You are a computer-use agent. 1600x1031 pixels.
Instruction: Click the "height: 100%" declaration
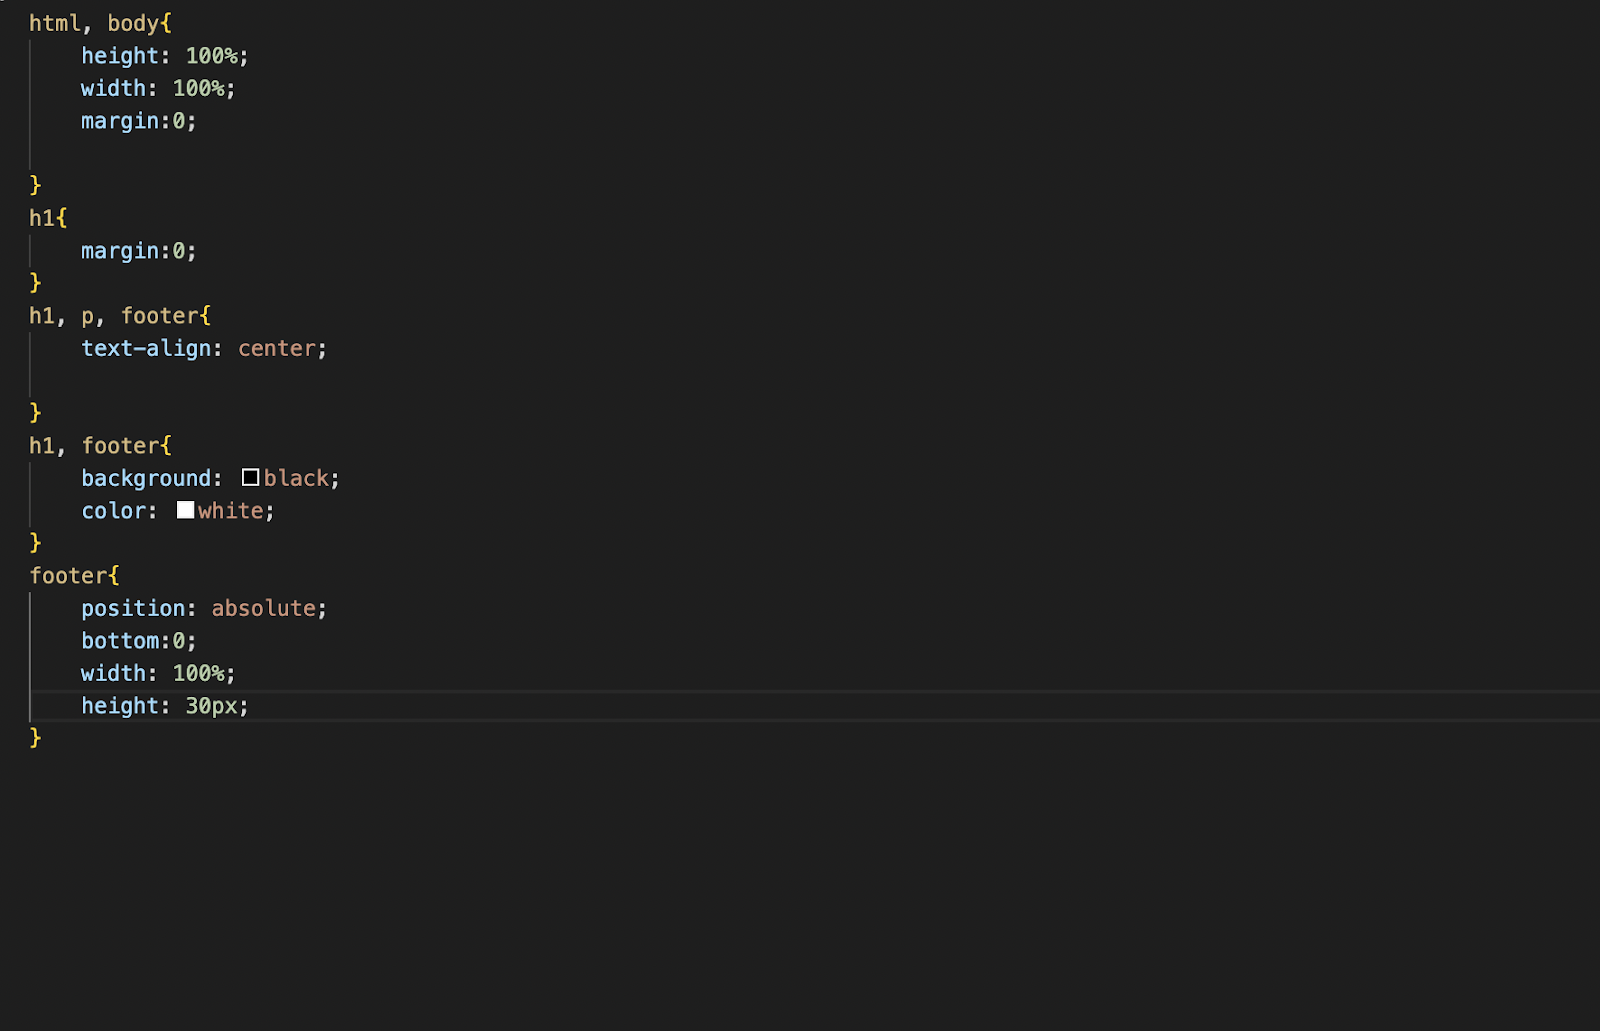coord(164,56)
